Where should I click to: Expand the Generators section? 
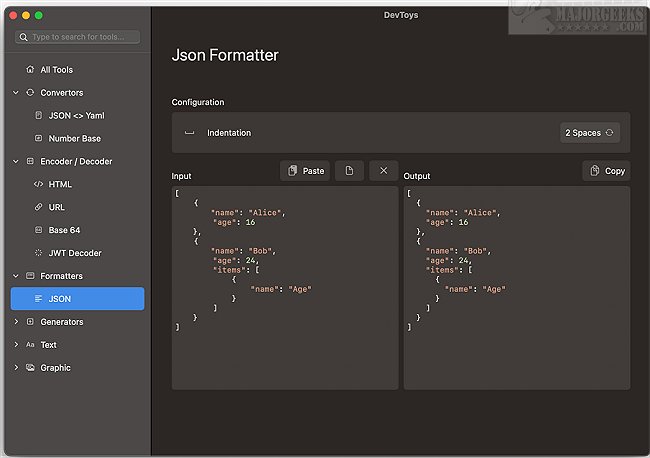click(x=16, y=322)
